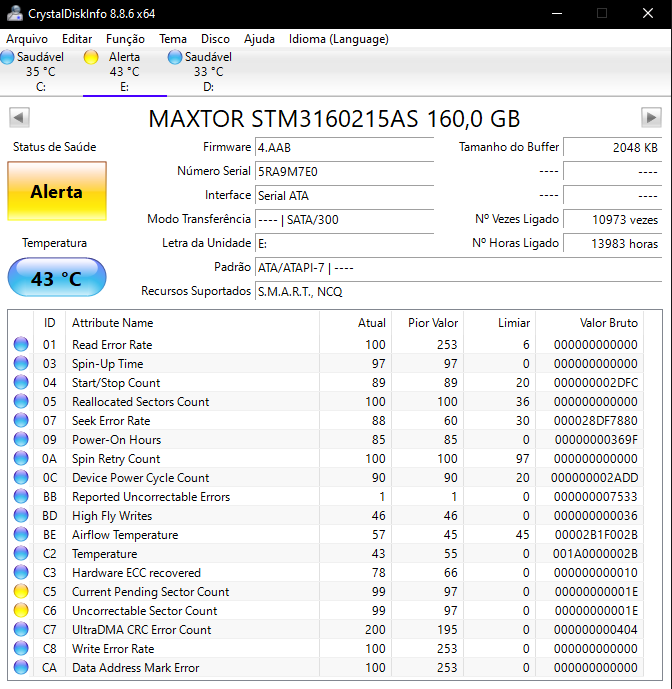Click the Attribute Name column header
Viewport: 672px width, 689px height.
click(193, 323)
